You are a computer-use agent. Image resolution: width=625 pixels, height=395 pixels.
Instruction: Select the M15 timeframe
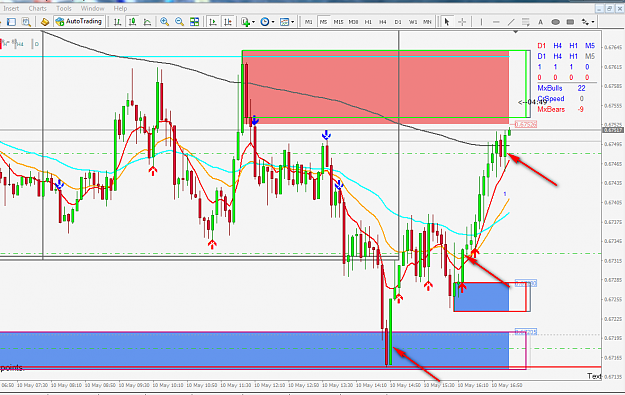(x=338, y=22)
